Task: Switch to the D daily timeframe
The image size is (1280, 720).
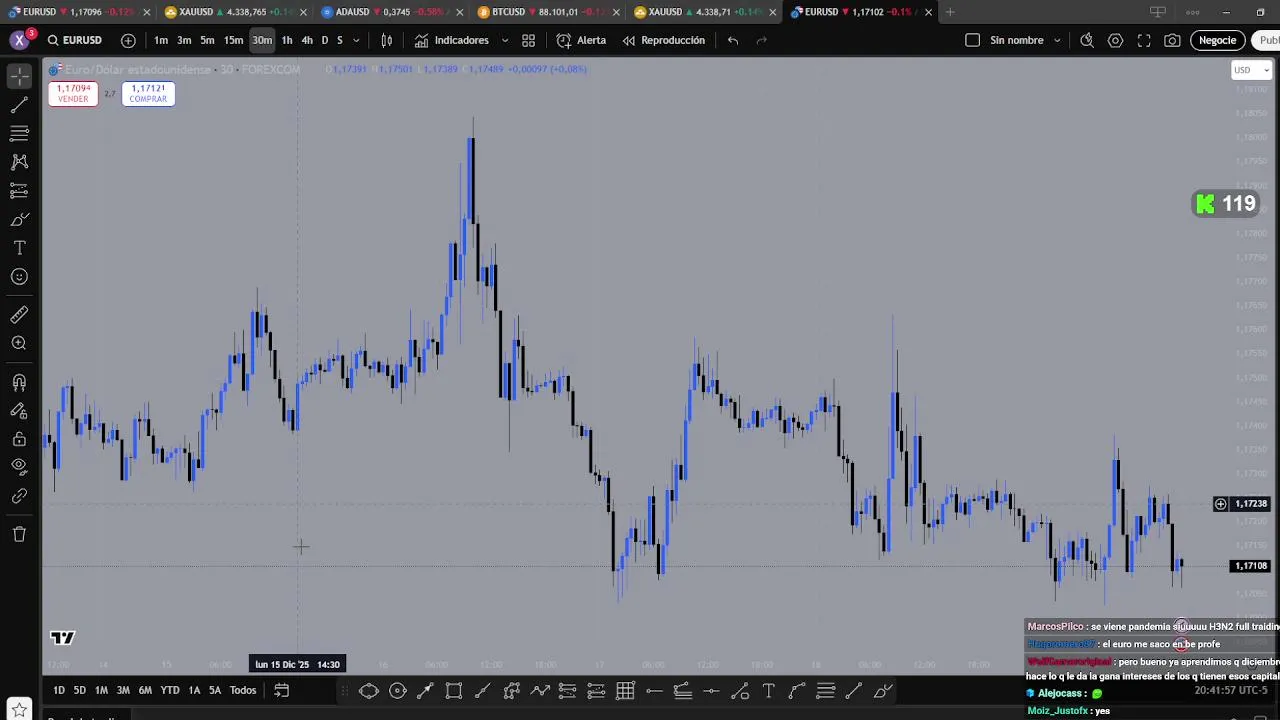Action: click(324, 40)
